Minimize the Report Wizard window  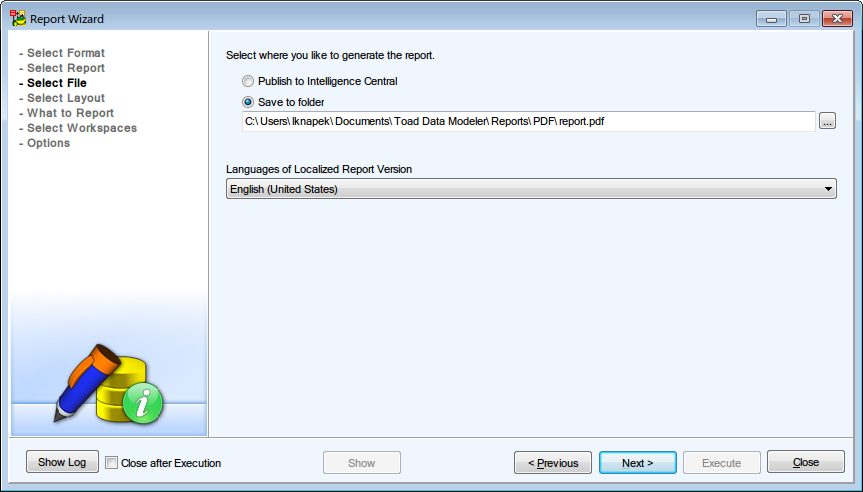[771, 18]
